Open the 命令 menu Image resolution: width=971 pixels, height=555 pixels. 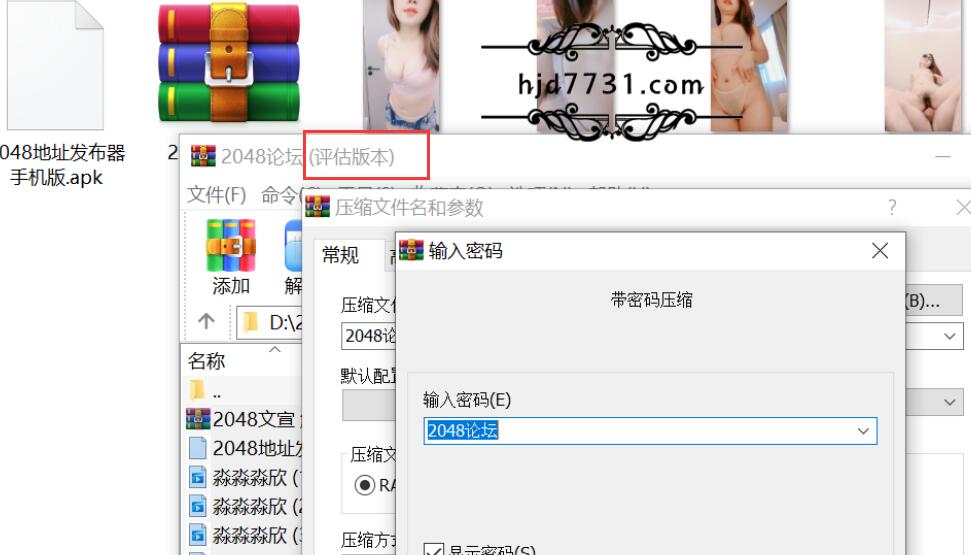pyautogui.click(x=285, y=194)
